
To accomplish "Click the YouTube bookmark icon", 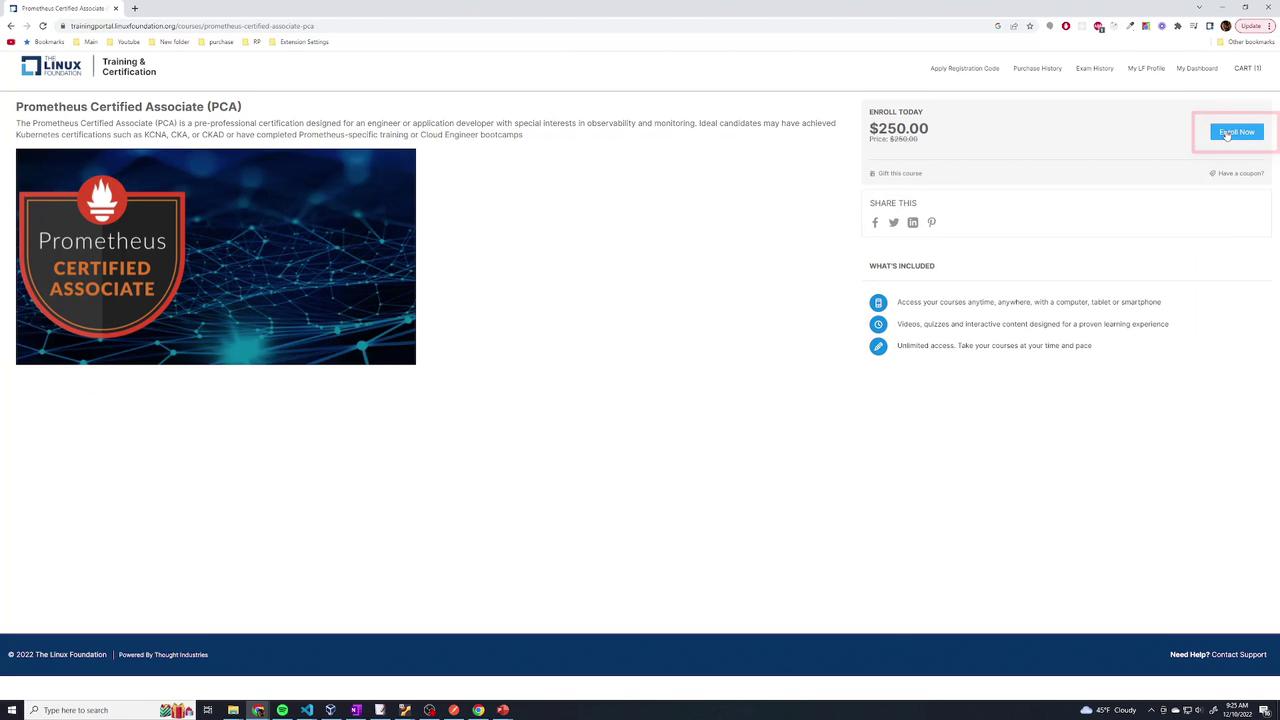I will (11, 42).
